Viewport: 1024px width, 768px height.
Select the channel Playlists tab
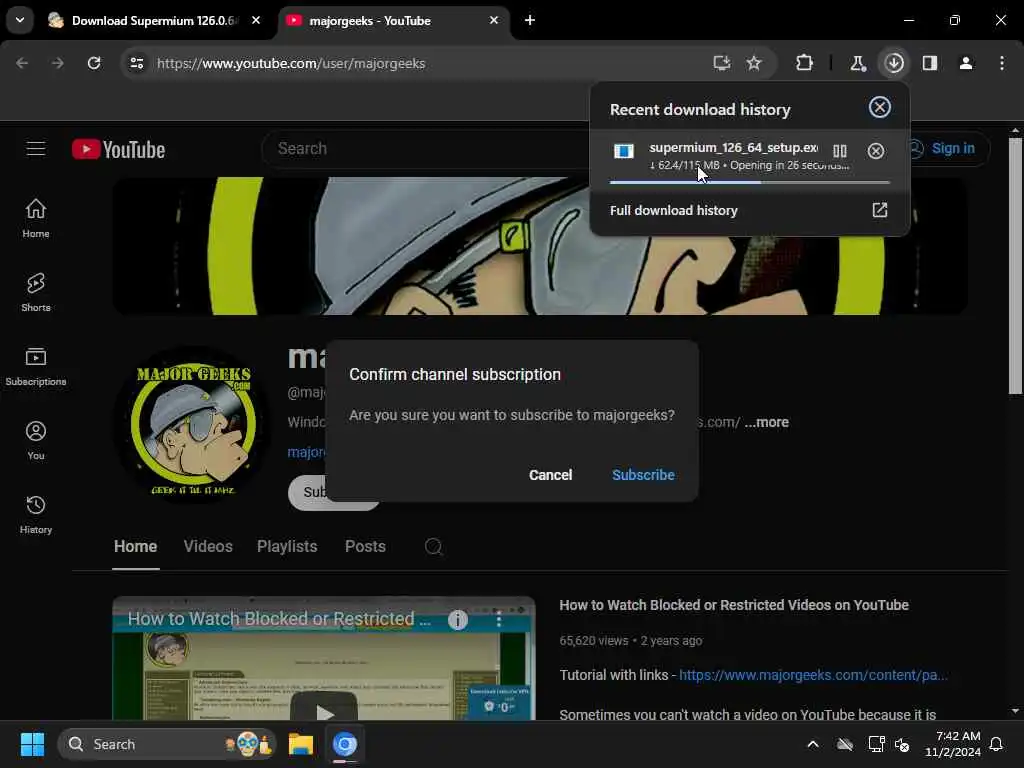tap(287, 547)
